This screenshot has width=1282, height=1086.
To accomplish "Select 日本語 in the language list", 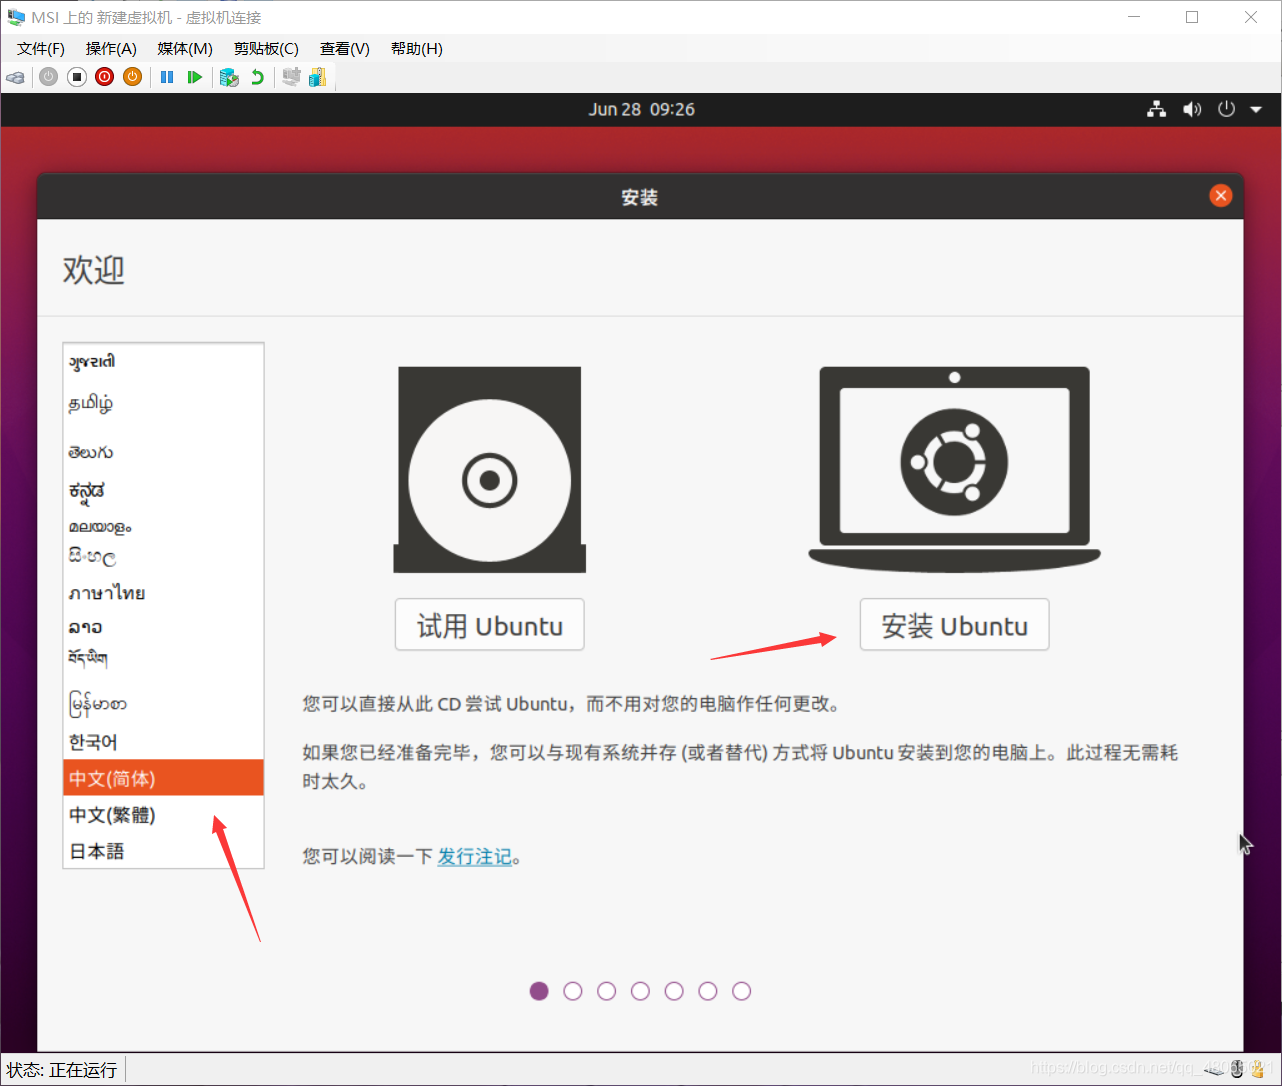I will [163, 851].
